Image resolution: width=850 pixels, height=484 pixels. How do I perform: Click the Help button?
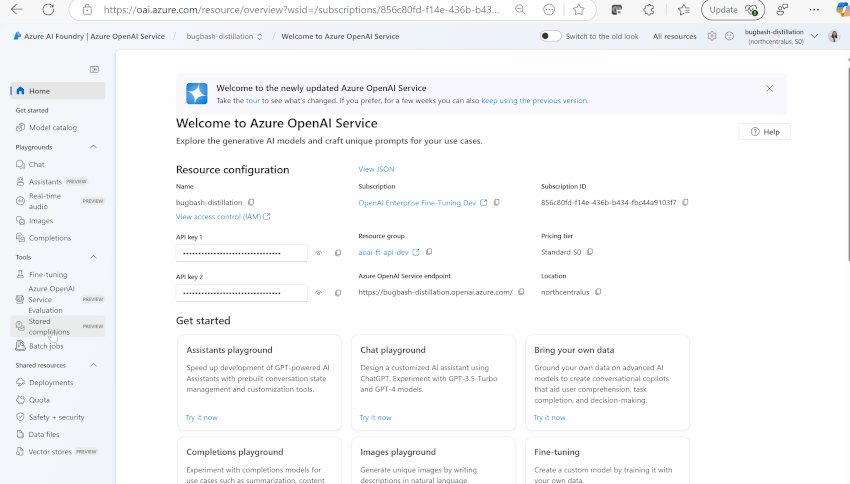click(764, 132)
